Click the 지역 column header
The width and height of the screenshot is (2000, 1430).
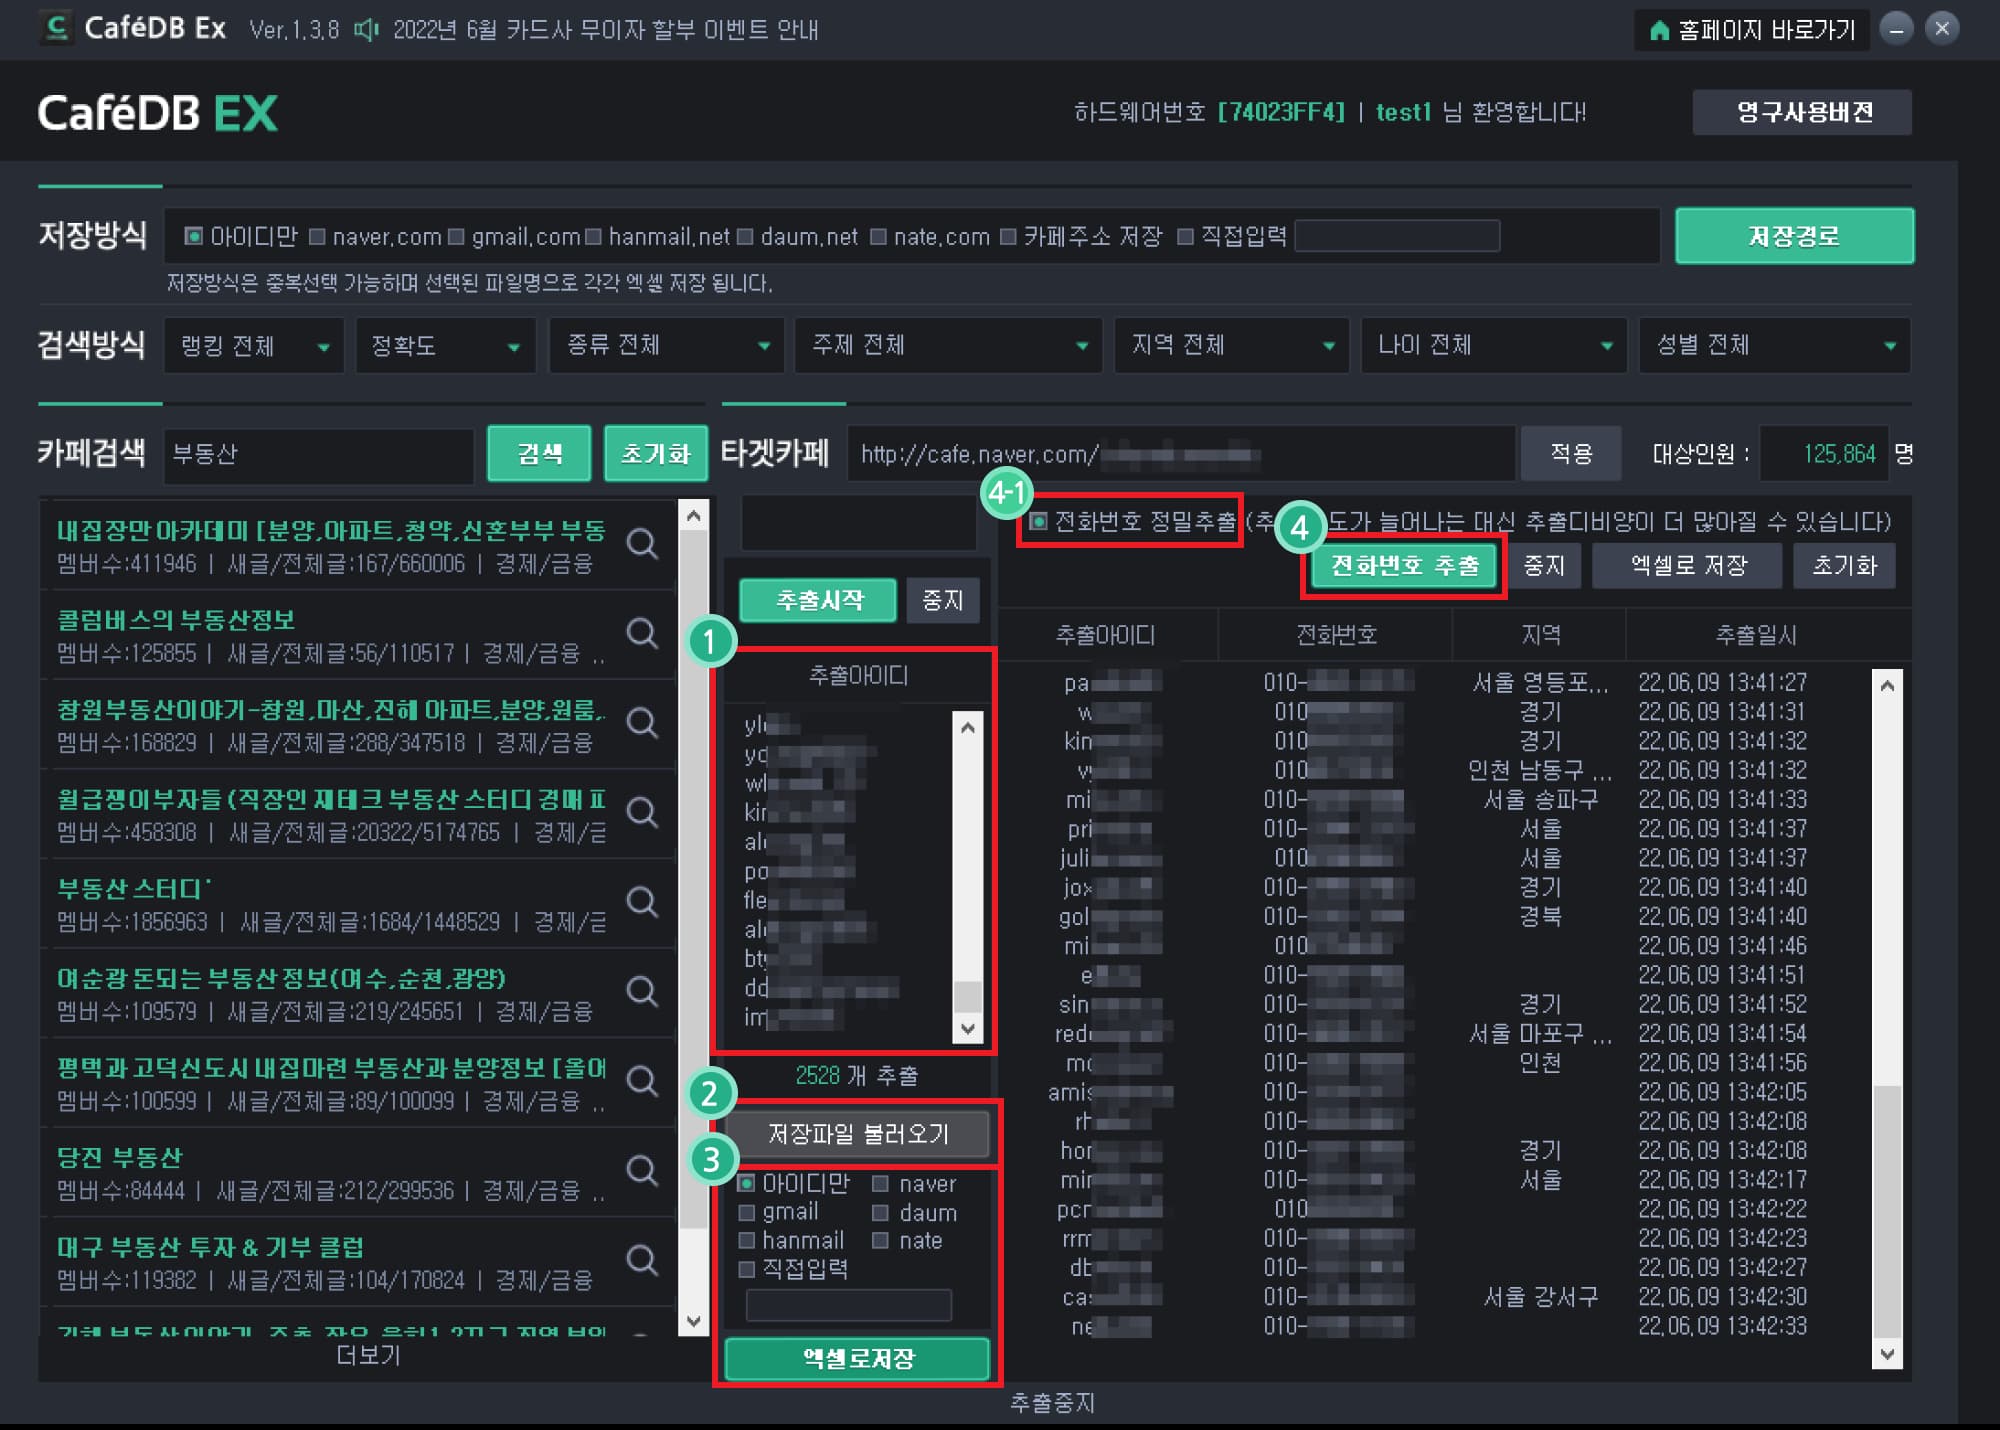point(1540,635)
